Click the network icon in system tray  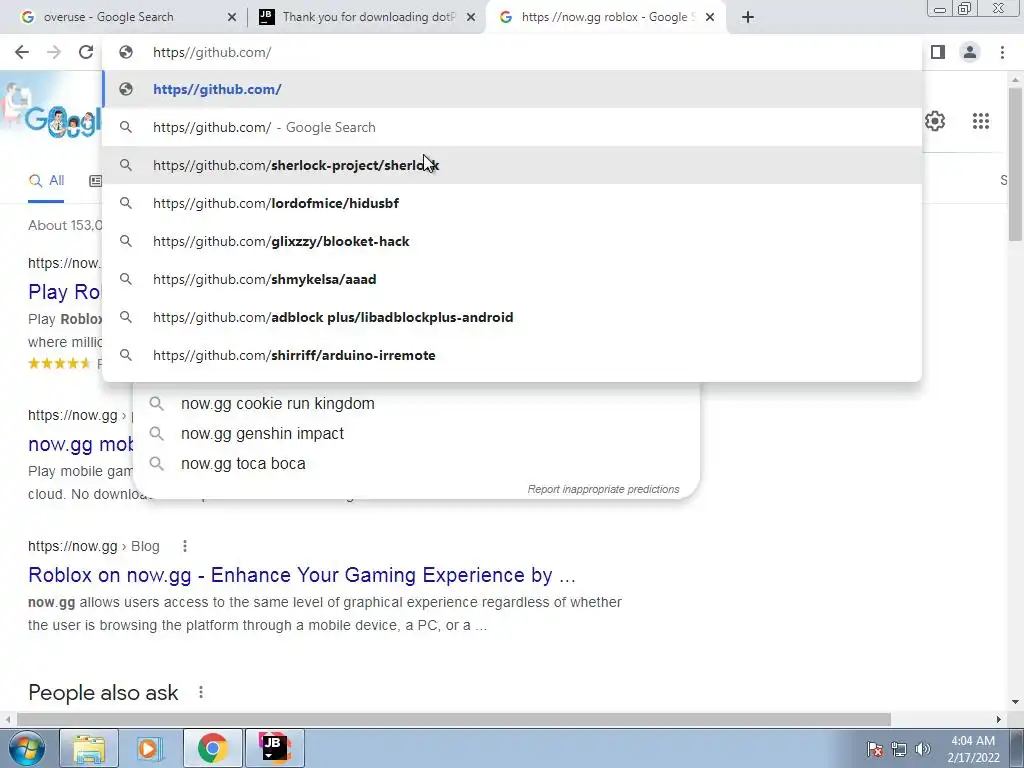[x=899, y=749]
